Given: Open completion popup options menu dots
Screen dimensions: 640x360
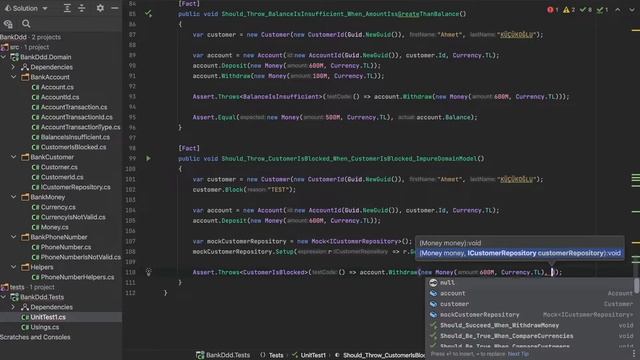Looking at the screenshot, I should tap(633, 353).
